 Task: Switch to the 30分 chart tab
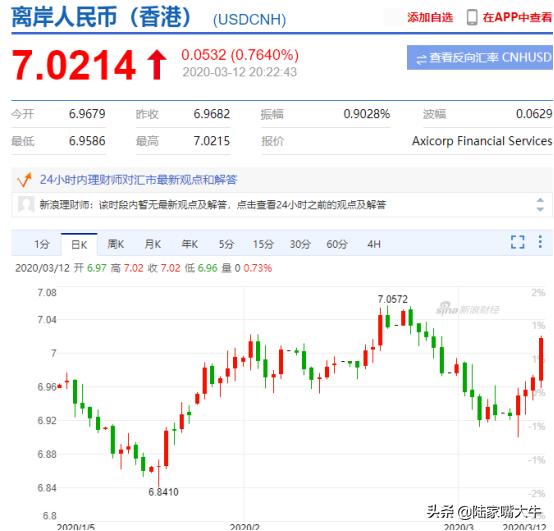click(x=300, y=244)
